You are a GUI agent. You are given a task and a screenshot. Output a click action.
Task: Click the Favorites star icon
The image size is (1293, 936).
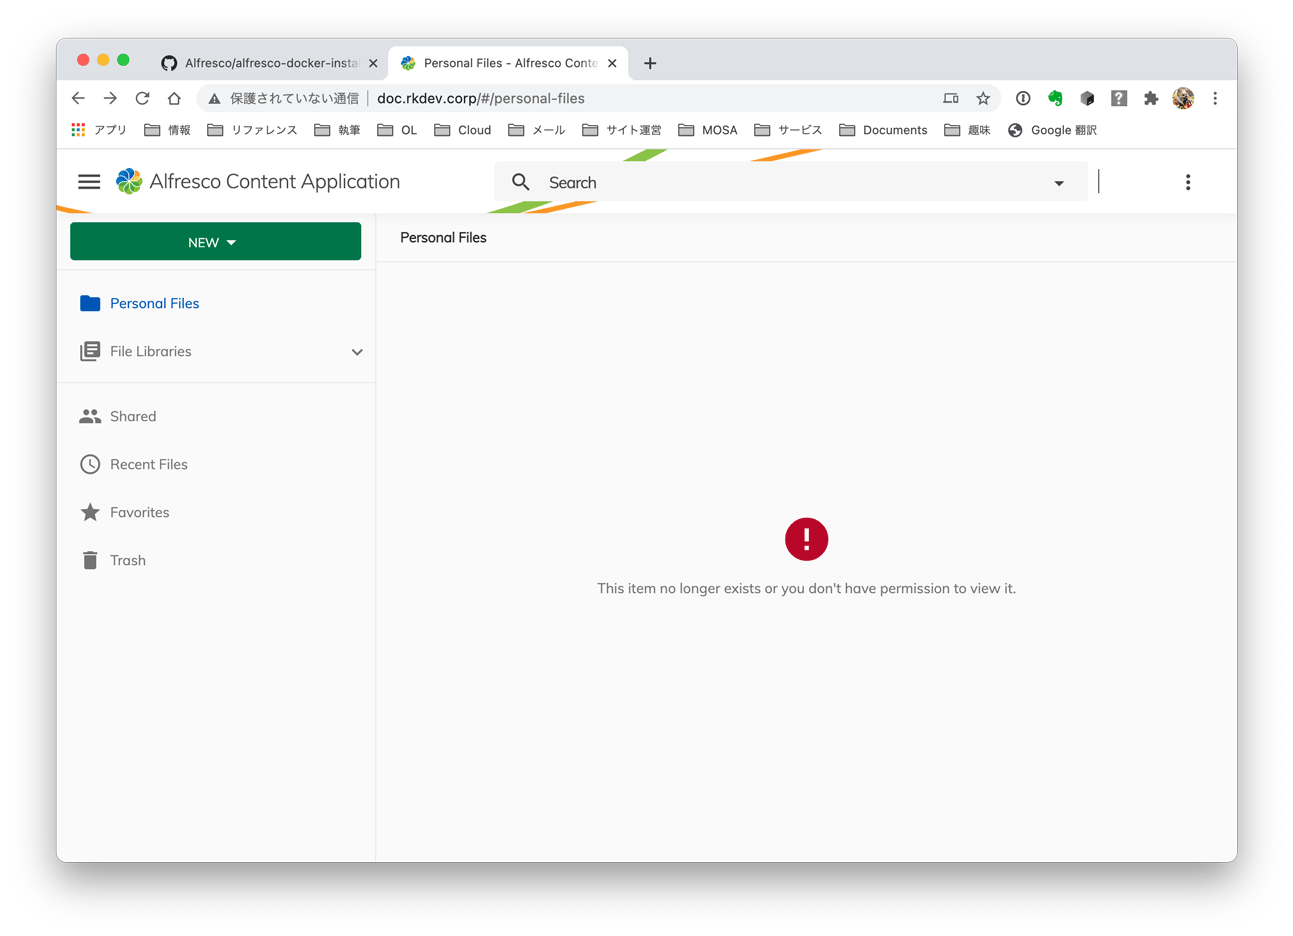pos(90,512)
